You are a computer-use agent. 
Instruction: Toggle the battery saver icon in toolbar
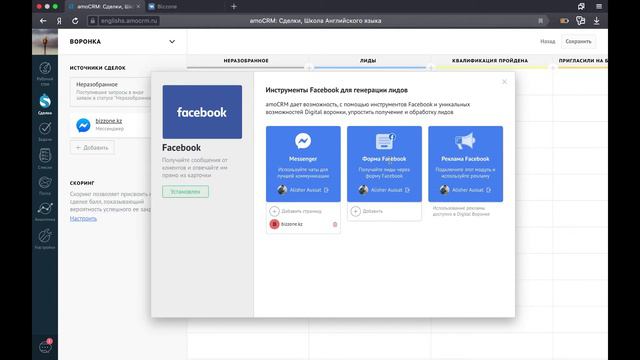tap(564, 21)
